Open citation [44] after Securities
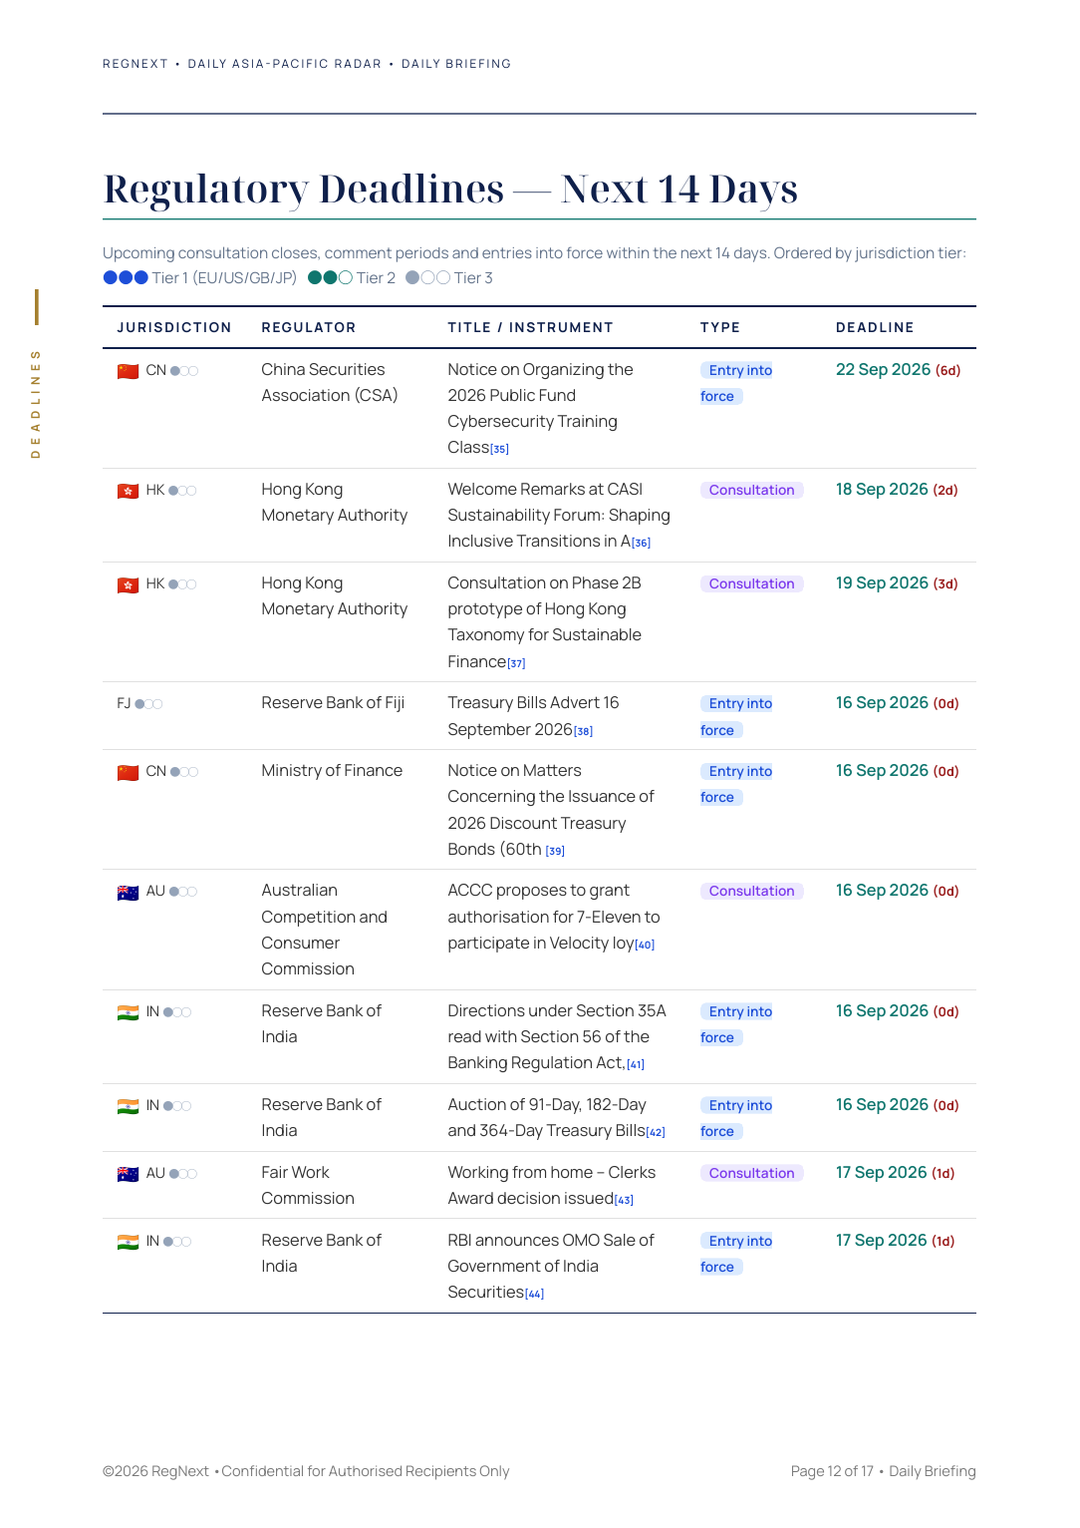The height and width of the screenshot is (1528, 1080). click(x=535, y=1294)
